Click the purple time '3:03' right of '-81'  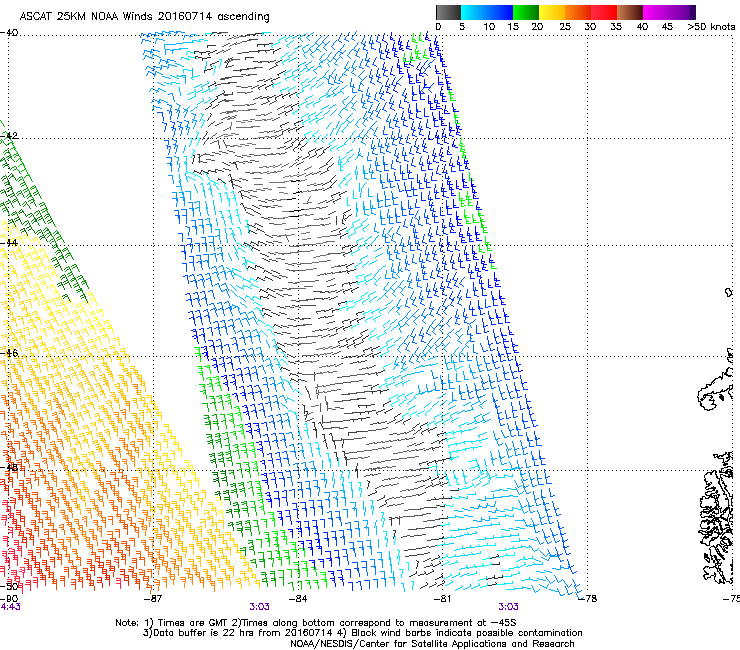coord(508,607)
